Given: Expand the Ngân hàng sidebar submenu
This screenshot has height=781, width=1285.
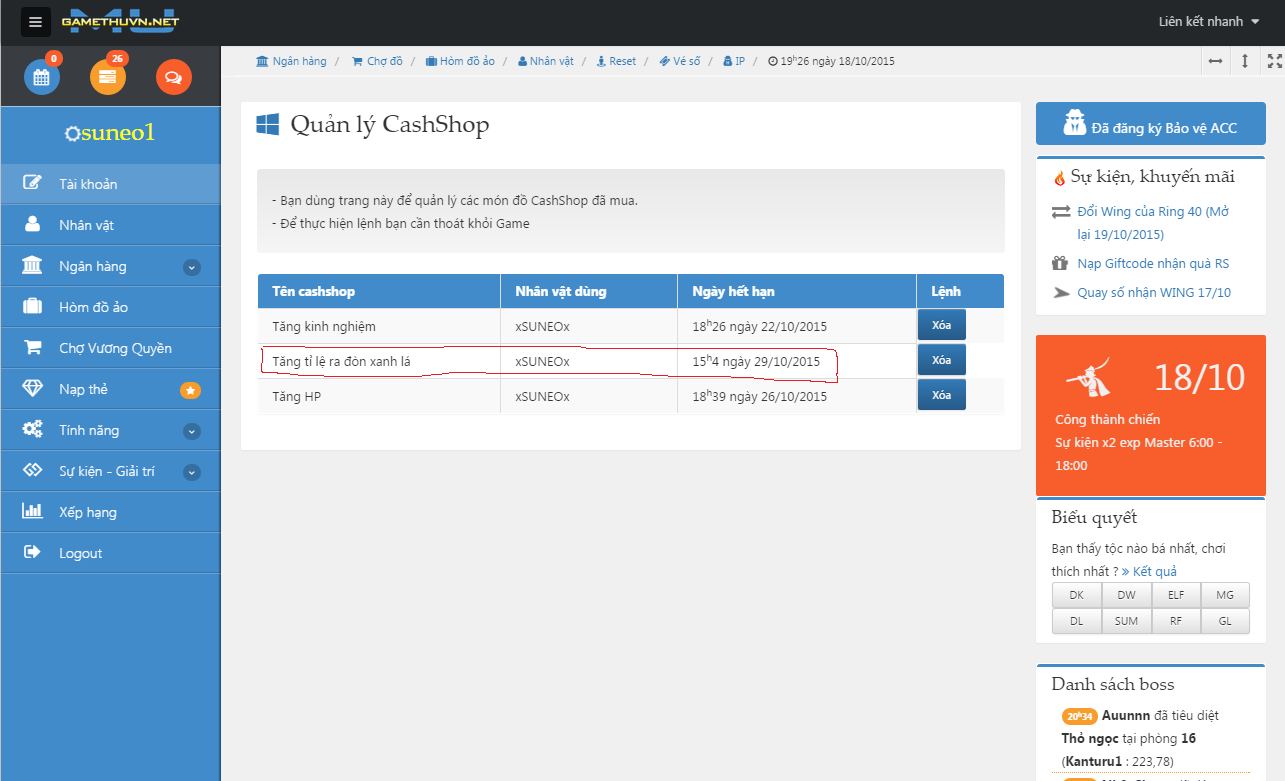Looking at the screenshot, I should 192,267.
